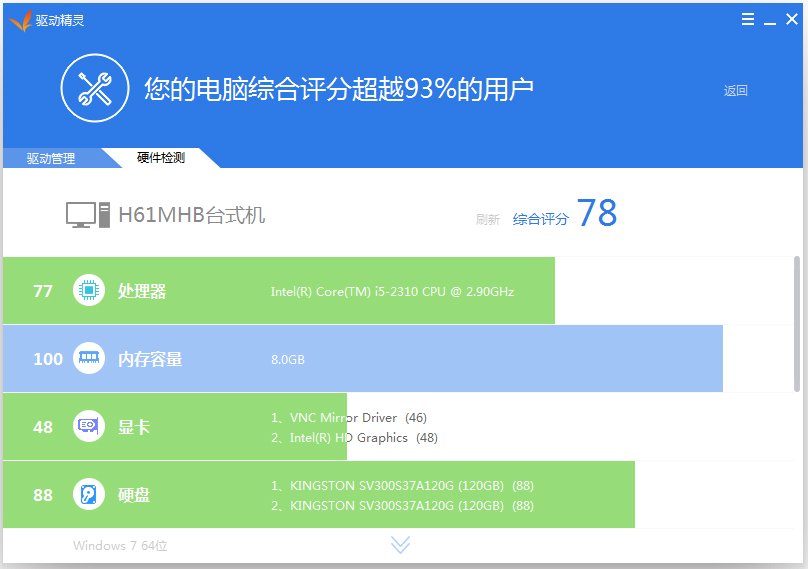
Task: Click 刷新 to refresh the score
Action: pos(487,220)
